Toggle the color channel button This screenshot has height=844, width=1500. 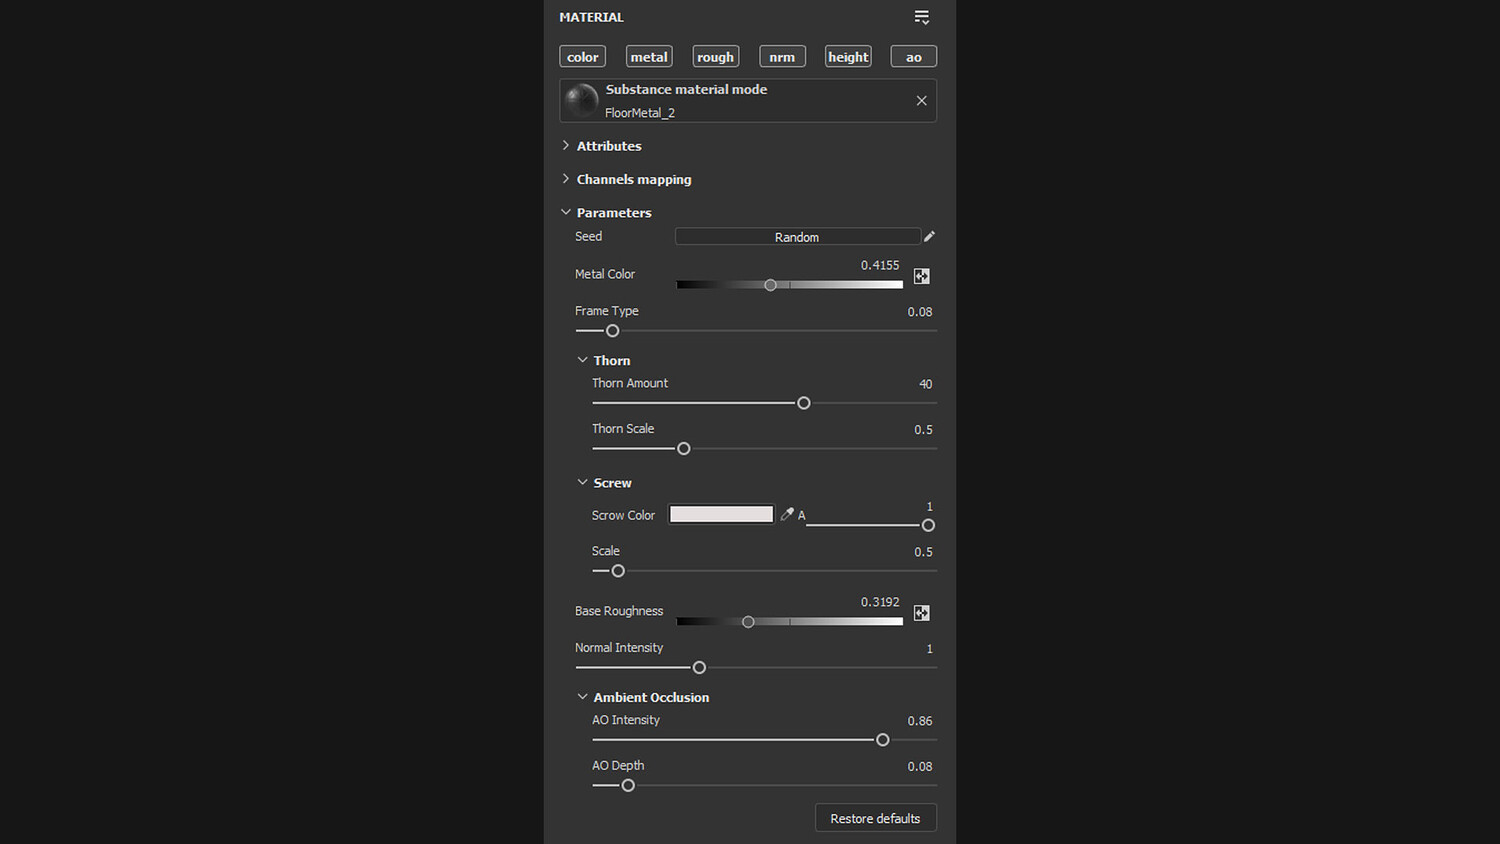[x=582, y=57]
